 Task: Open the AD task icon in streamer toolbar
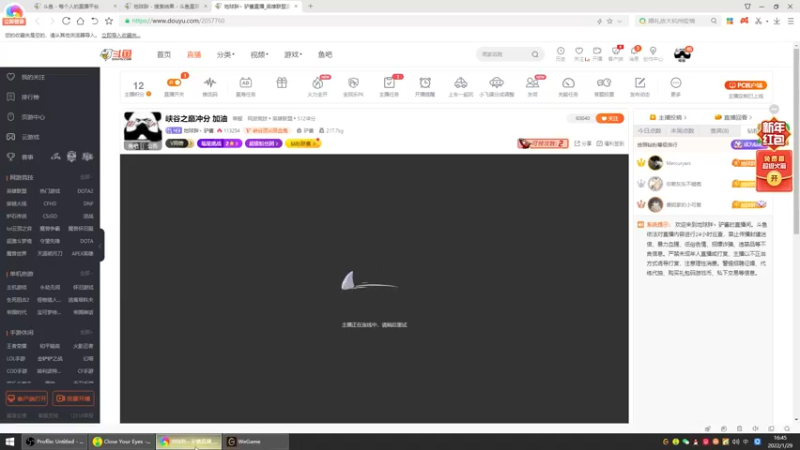245,83
